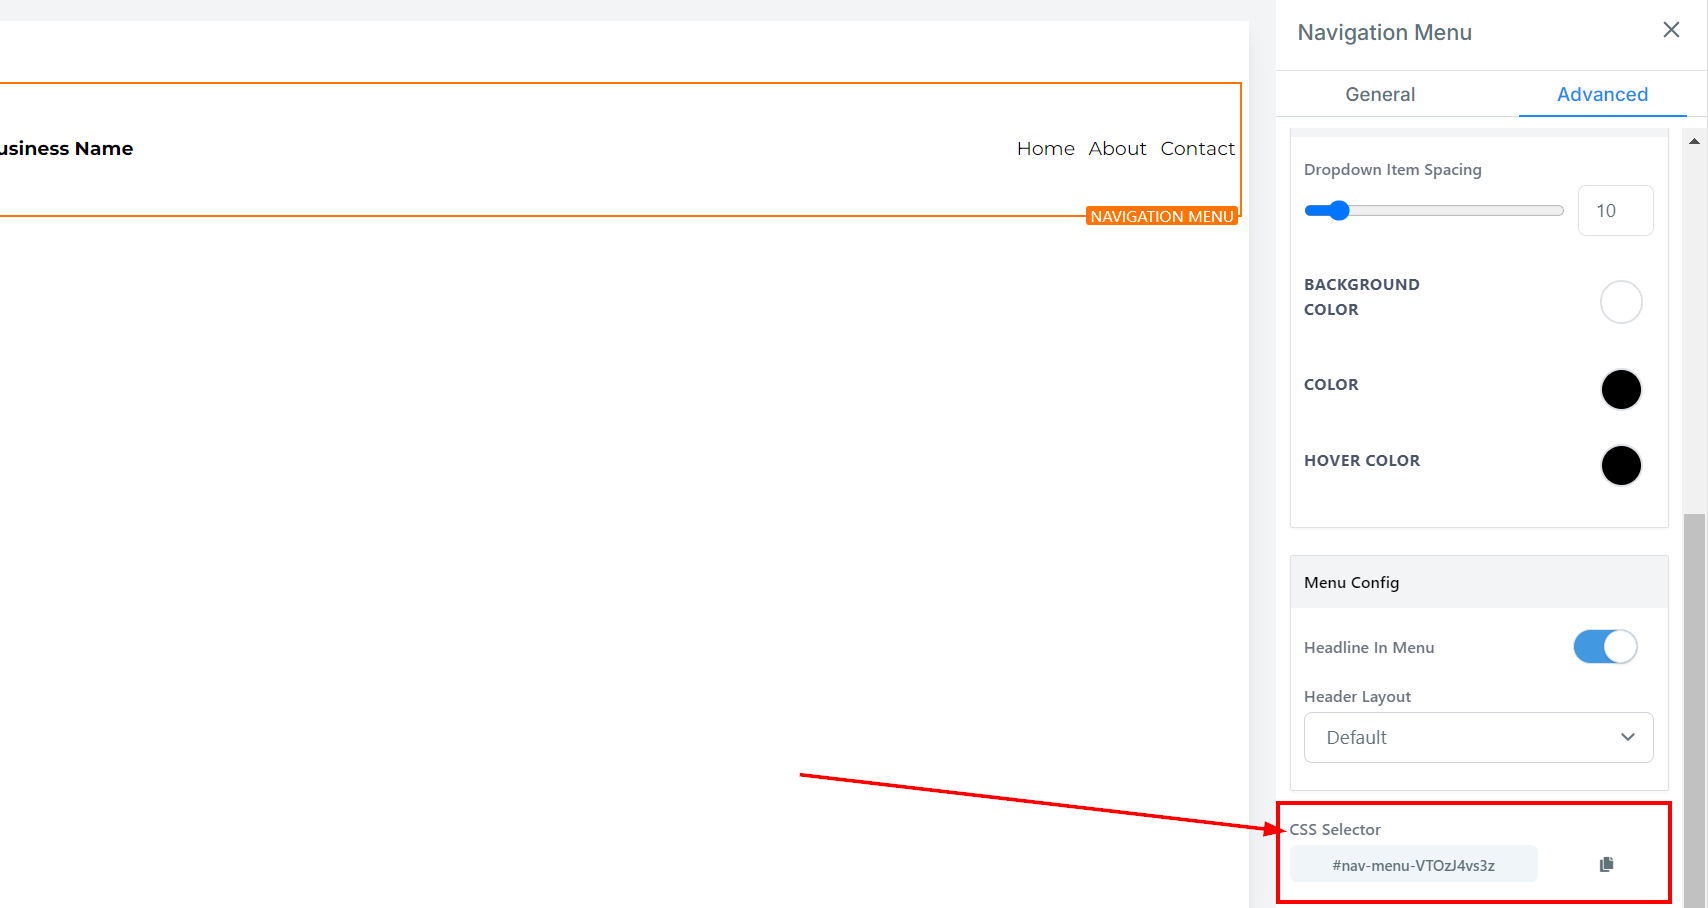Image resolution: width=1708 pixels, height=908 pixels.
Task: Select the Business Name headline
Action: pyautogui.click(x=66, y=148)
